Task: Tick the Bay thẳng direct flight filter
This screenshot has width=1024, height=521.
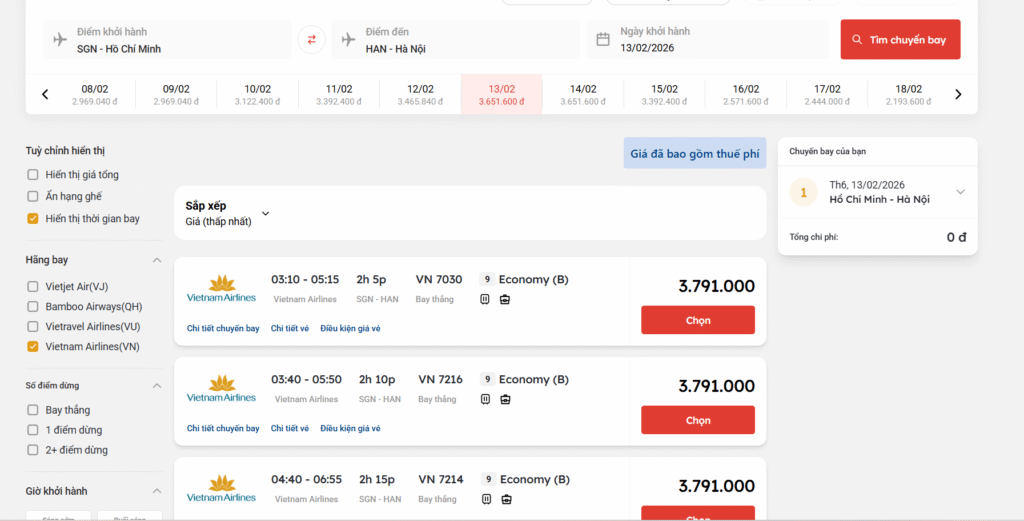Action: 33,410
